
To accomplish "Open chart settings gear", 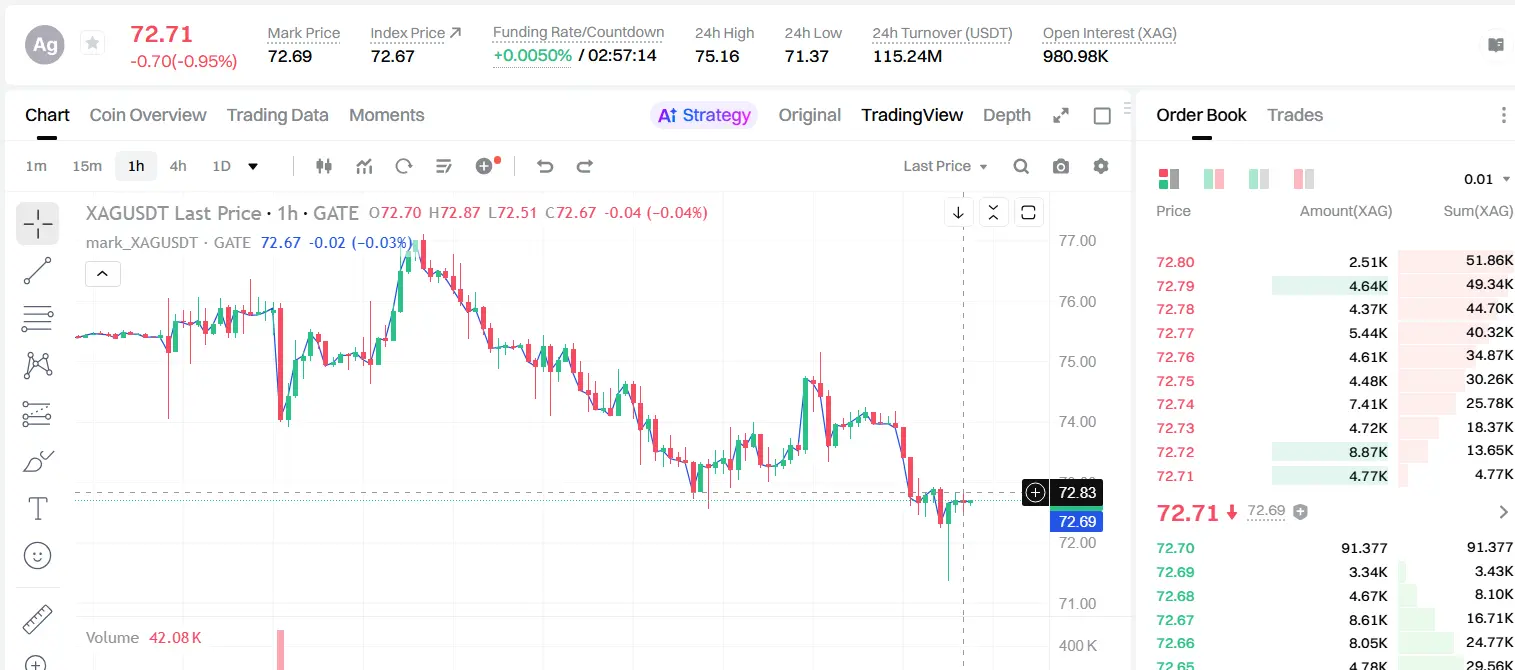I will coord(1101,166).
